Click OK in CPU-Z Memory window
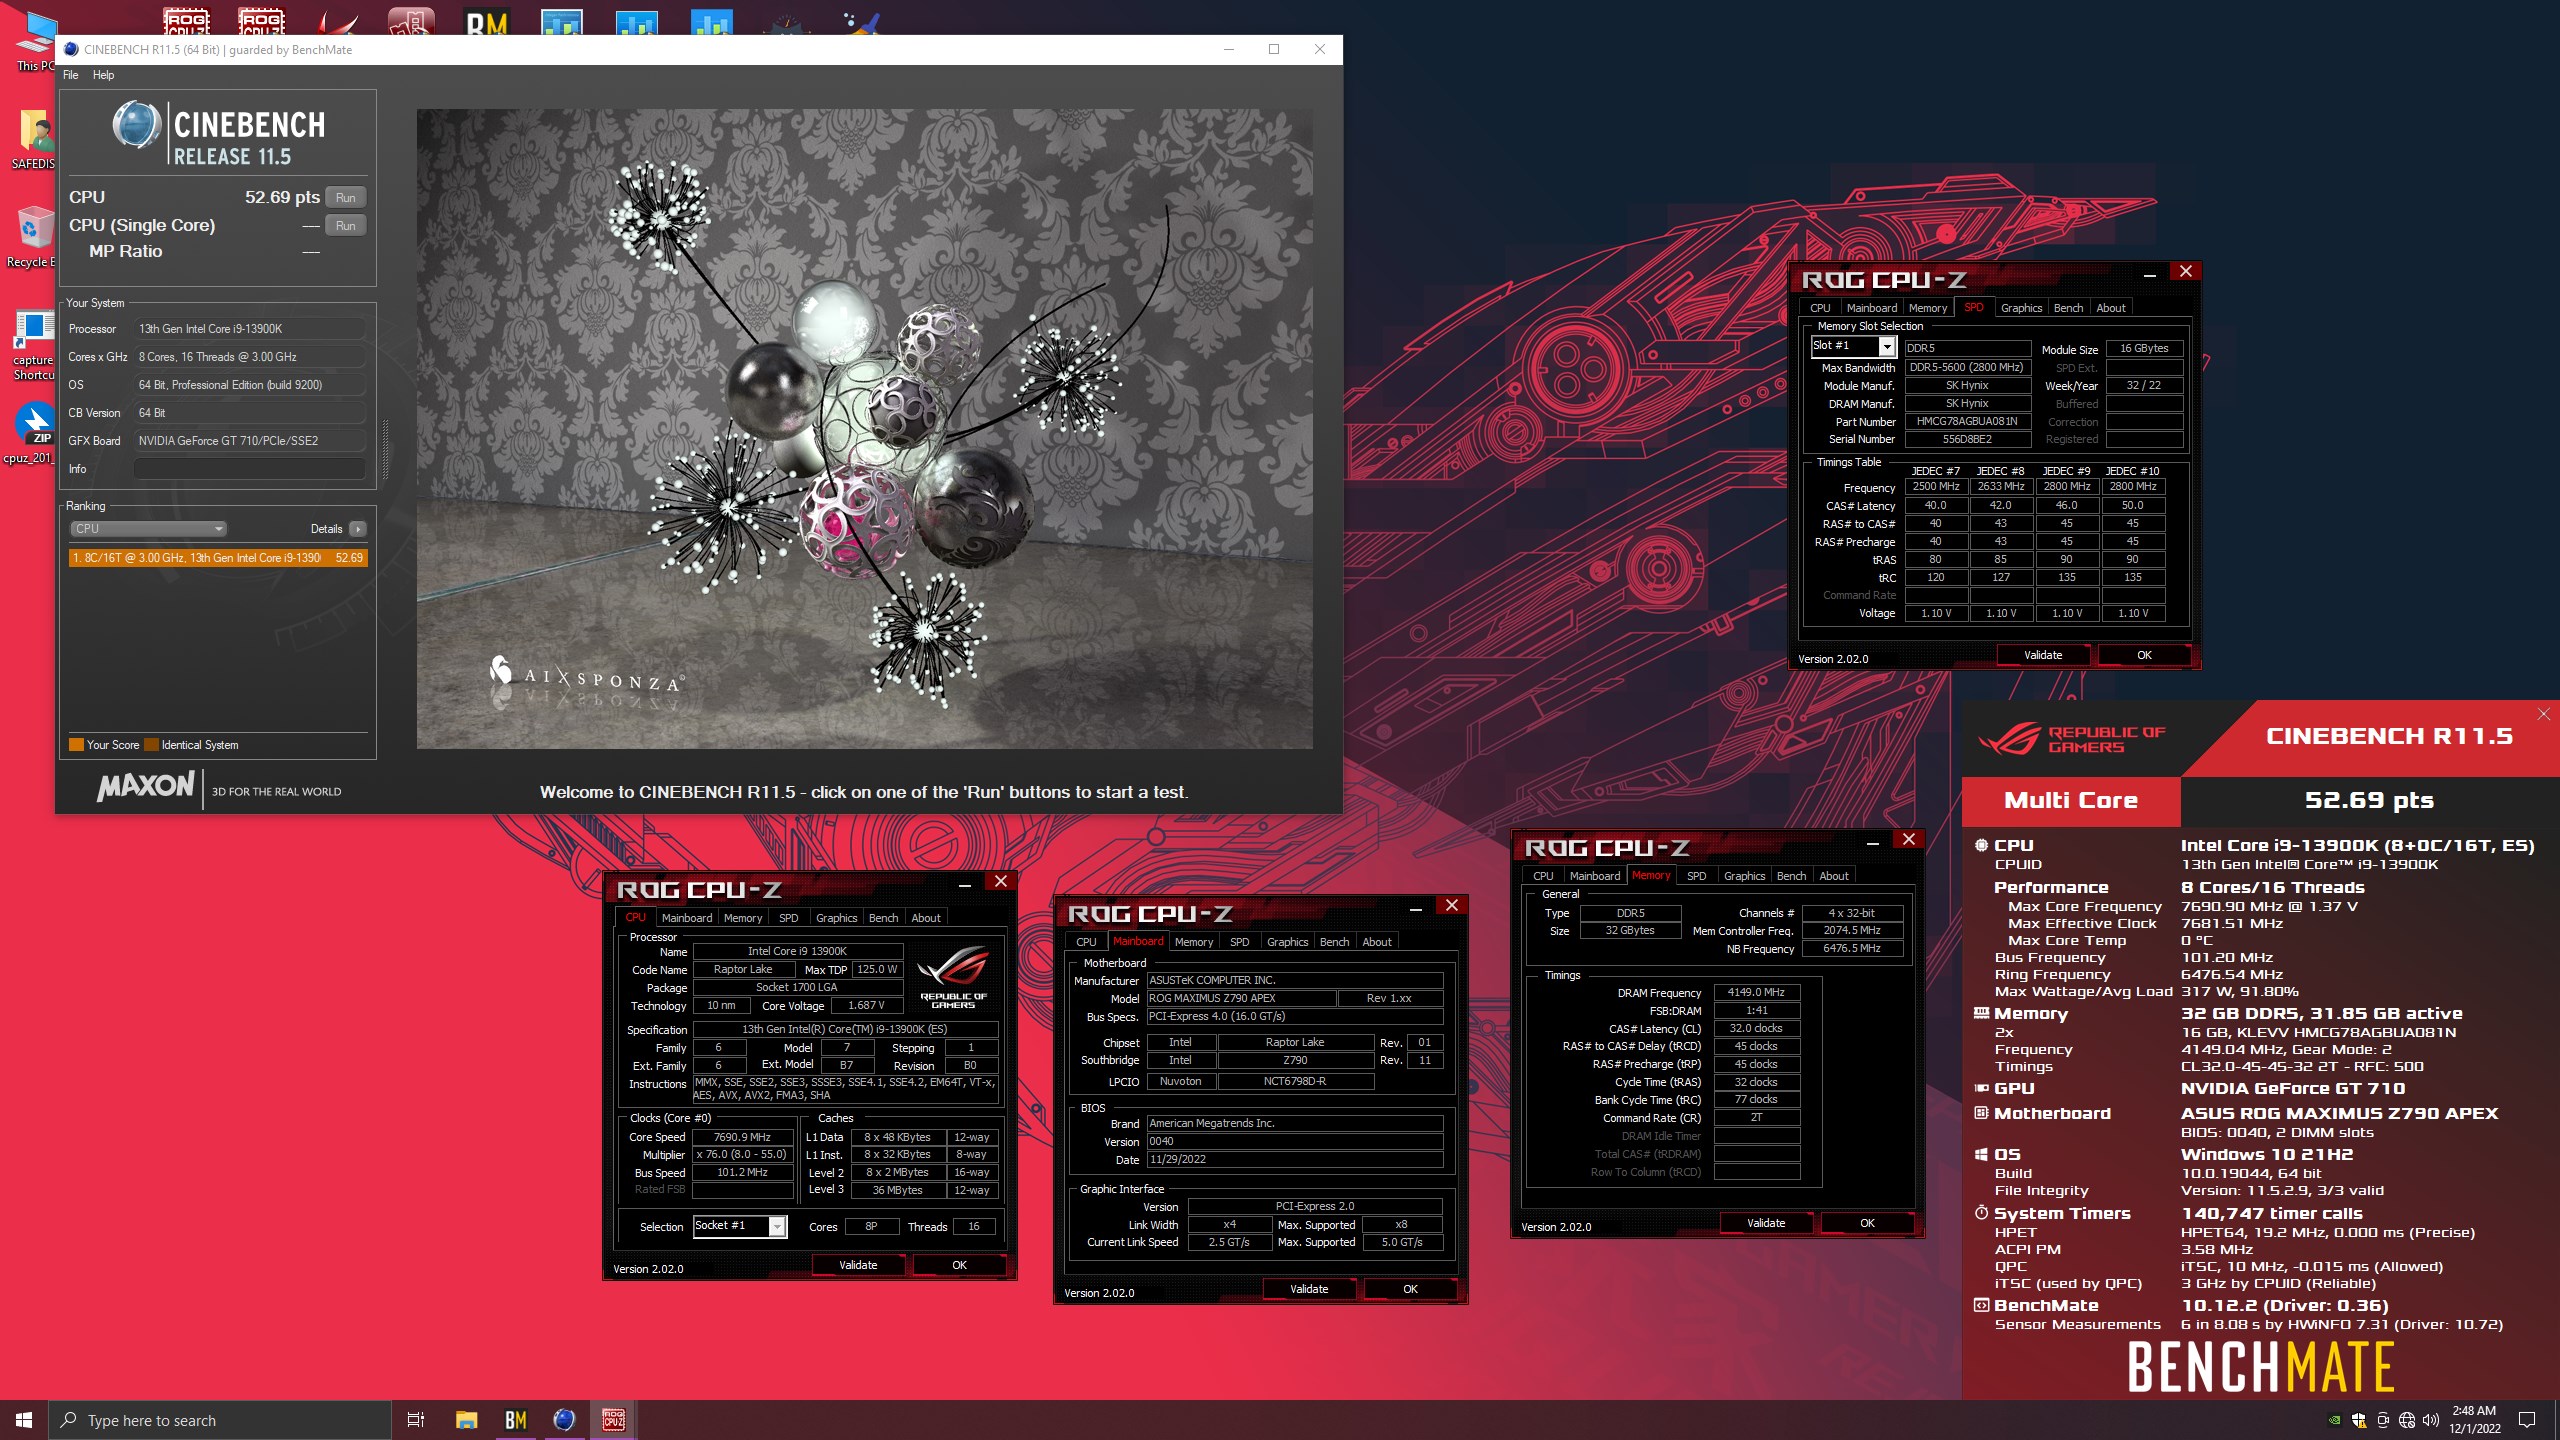This screenshot has width=2560, height=1440. click(1867, 1223)
